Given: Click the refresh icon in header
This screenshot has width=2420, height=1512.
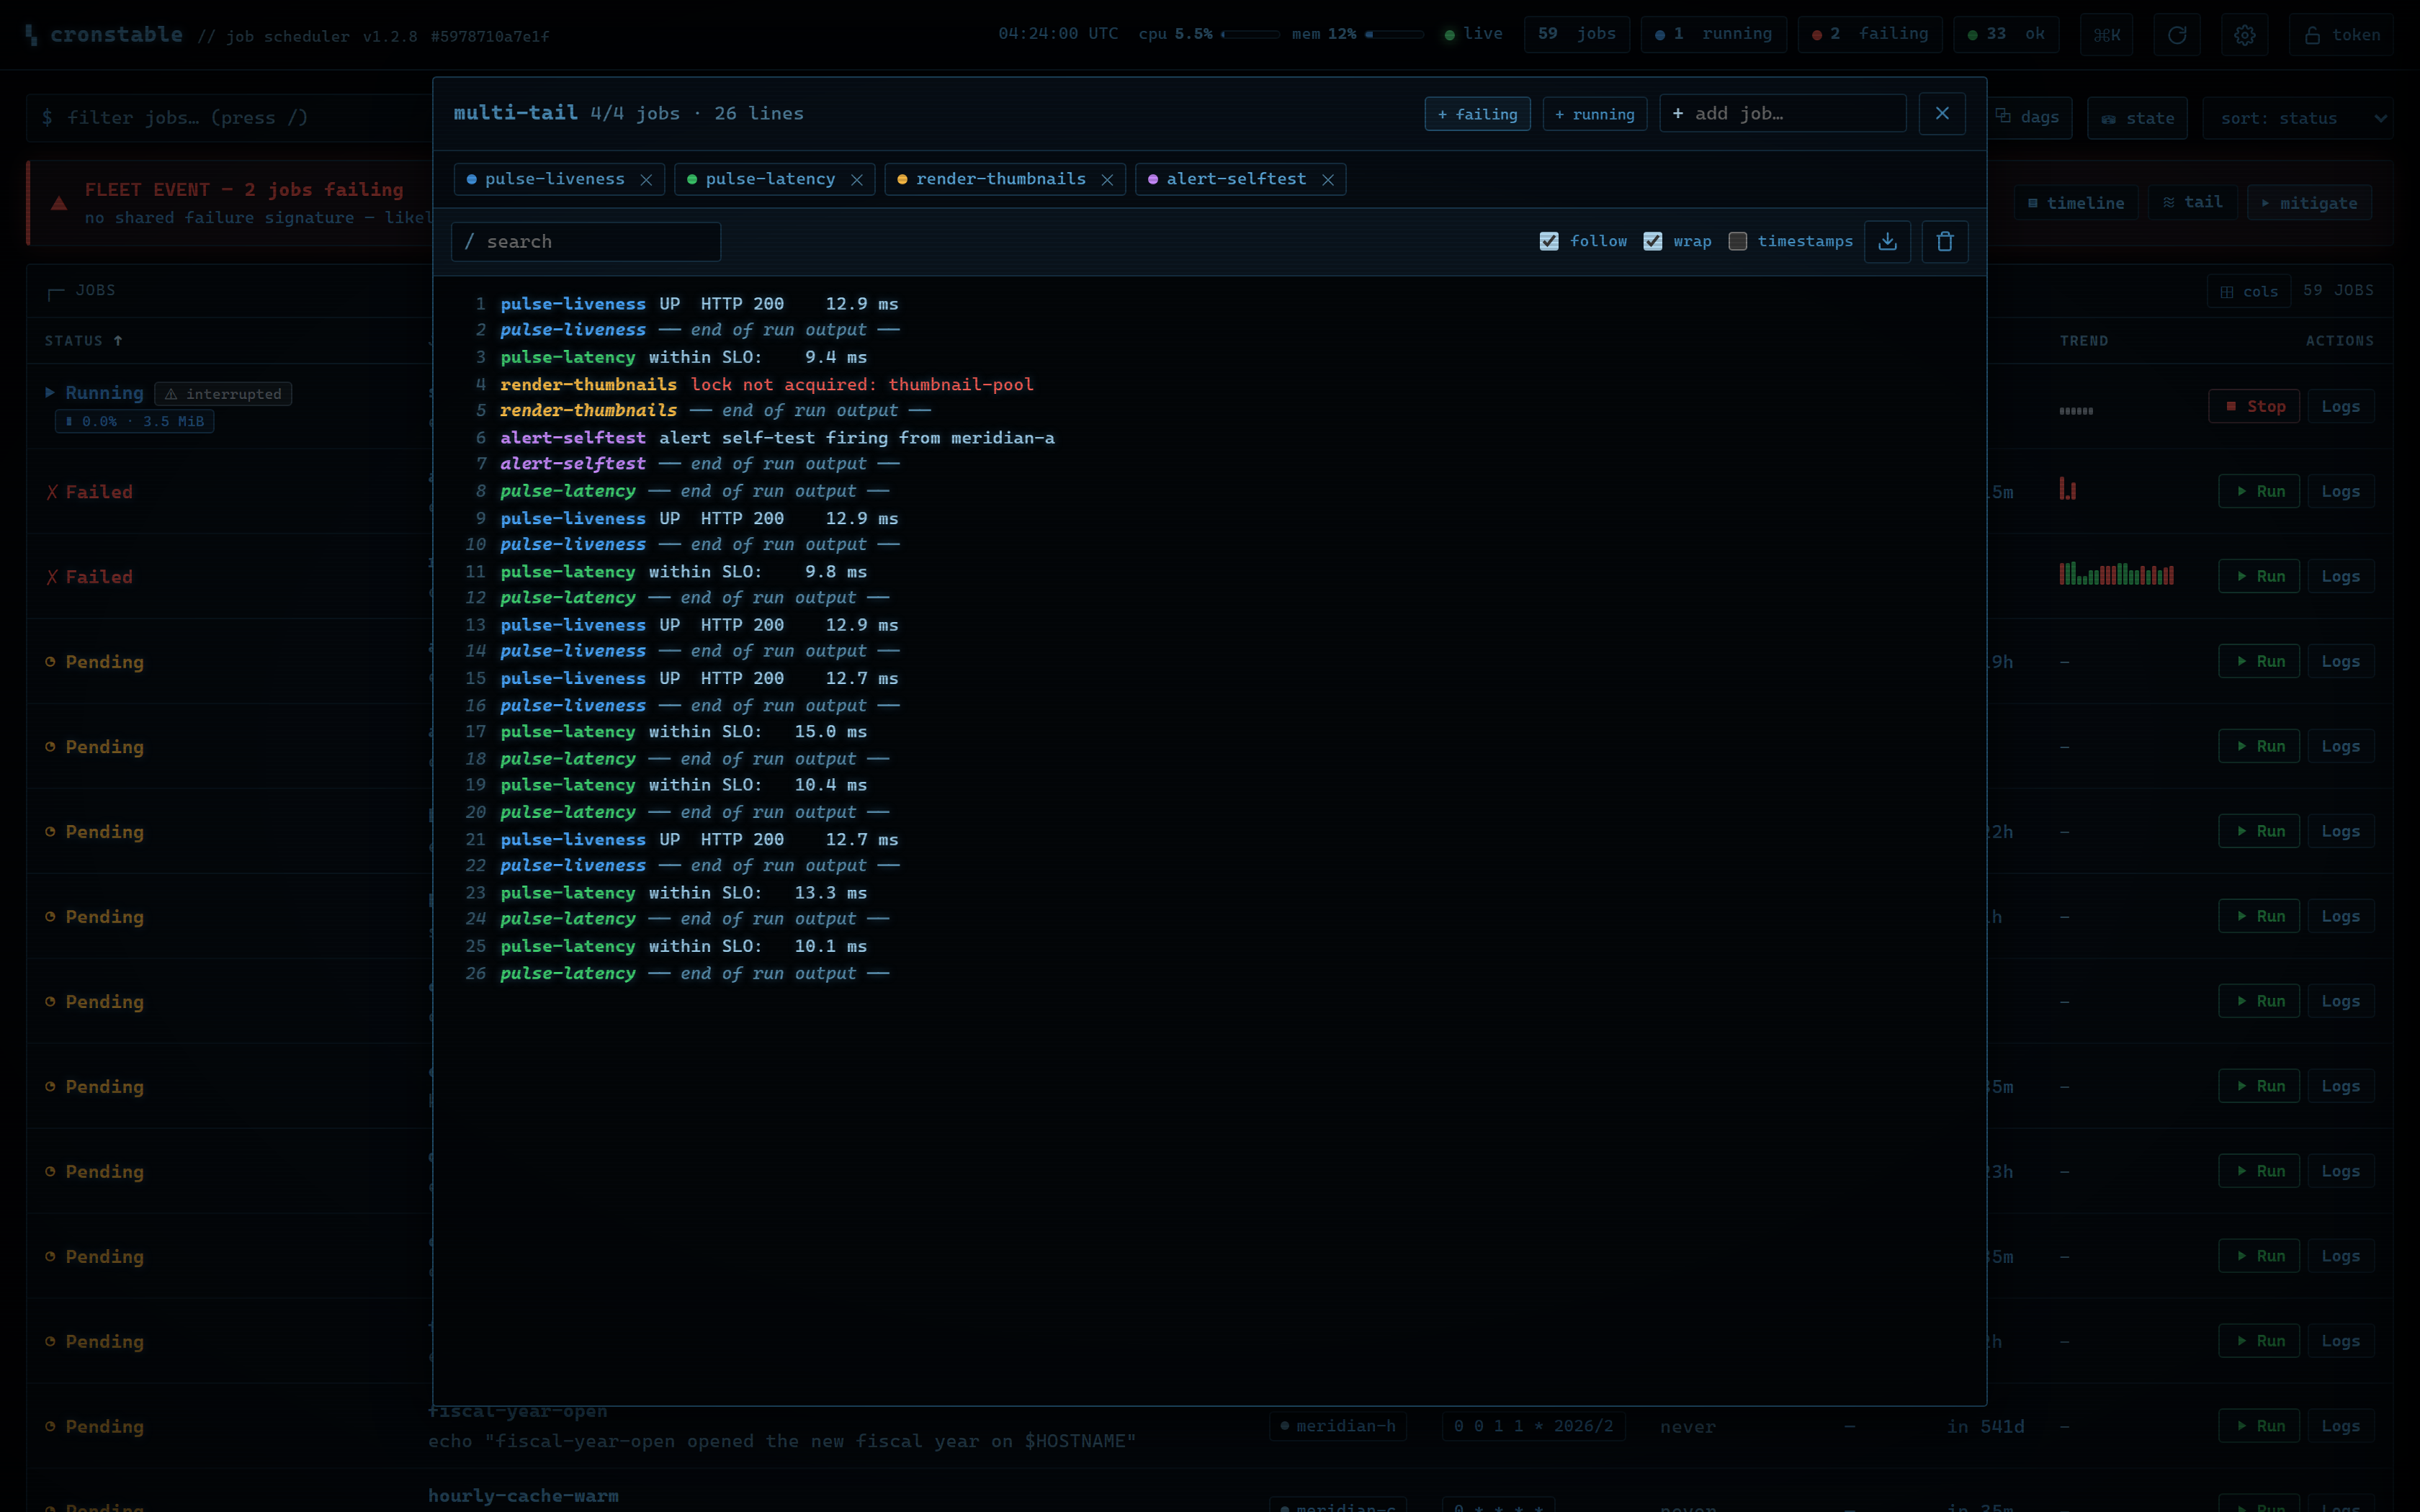Looking at the screenshot, I should click(x=2177, y=35).
